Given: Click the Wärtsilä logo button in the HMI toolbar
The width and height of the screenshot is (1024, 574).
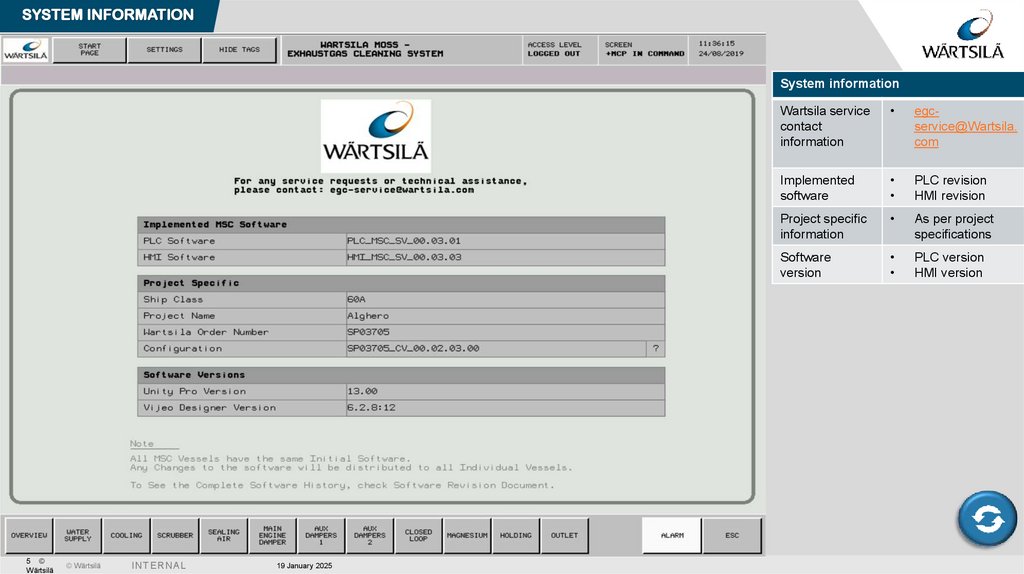Looking at the screenshot, I should pos(25,50).
